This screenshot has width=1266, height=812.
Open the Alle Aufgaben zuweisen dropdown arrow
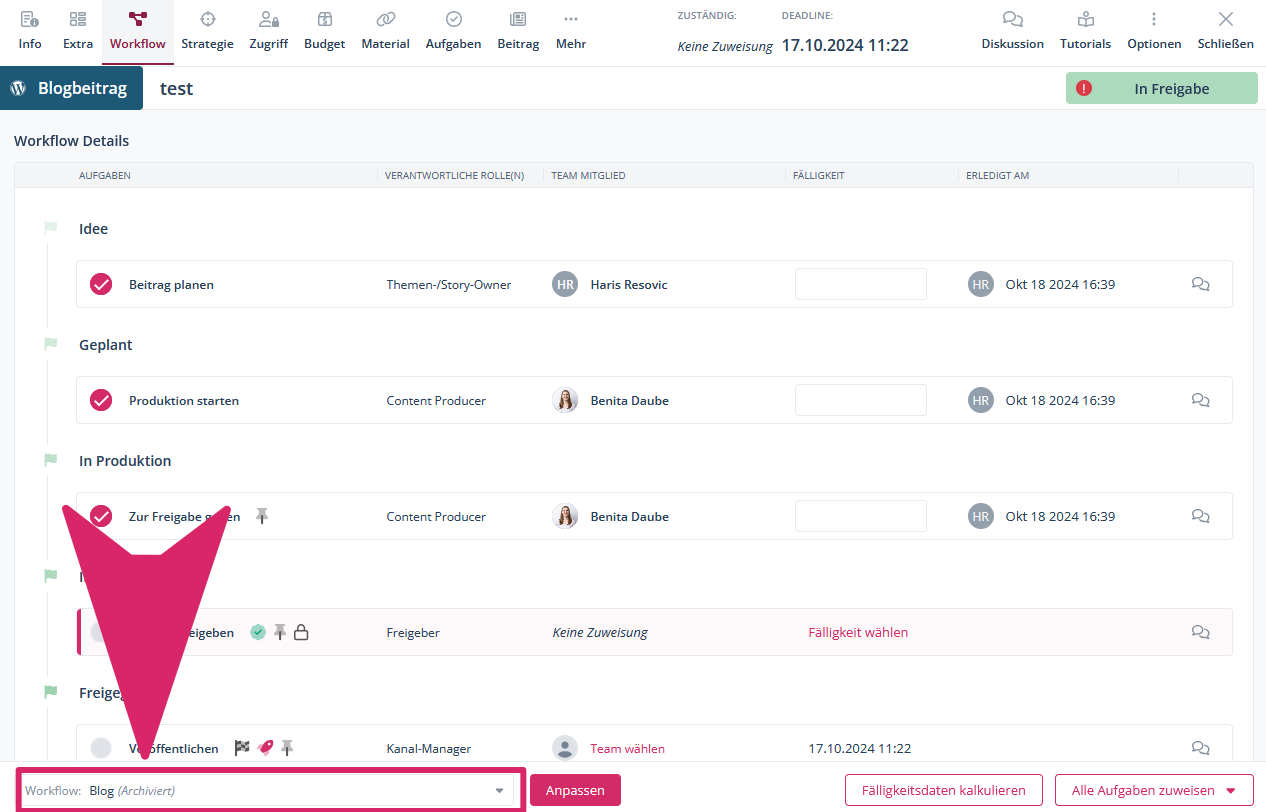(x=1231, y=791)
